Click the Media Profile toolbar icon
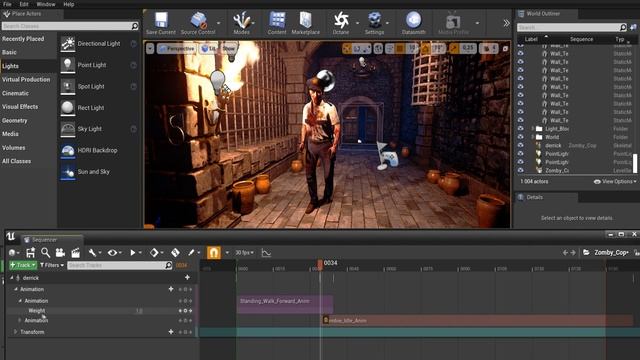The image size is (640, 360). [x=453, y=23]
